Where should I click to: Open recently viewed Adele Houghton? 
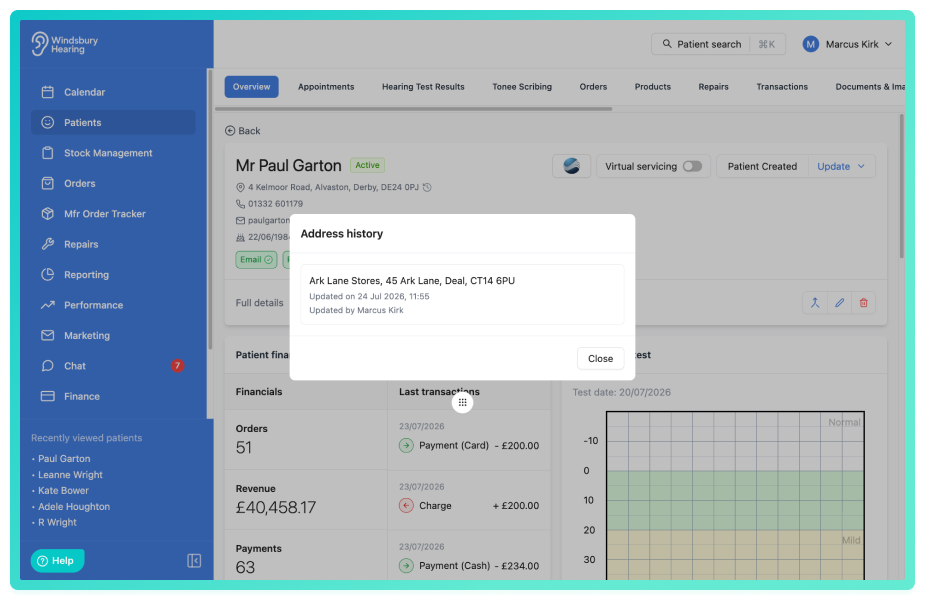(x=74, y=506)
